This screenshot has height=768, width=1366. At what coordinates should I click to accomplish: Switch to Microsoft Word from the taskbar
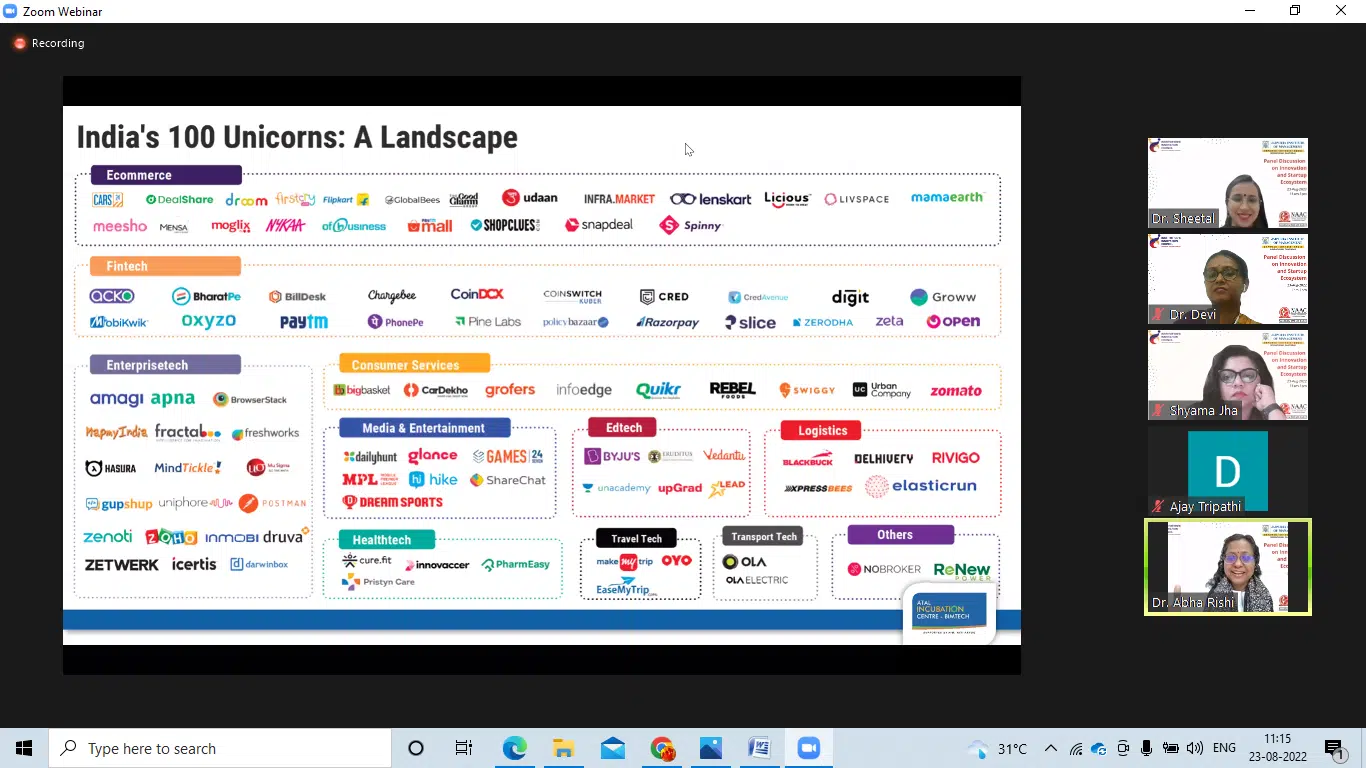[760, 748]
